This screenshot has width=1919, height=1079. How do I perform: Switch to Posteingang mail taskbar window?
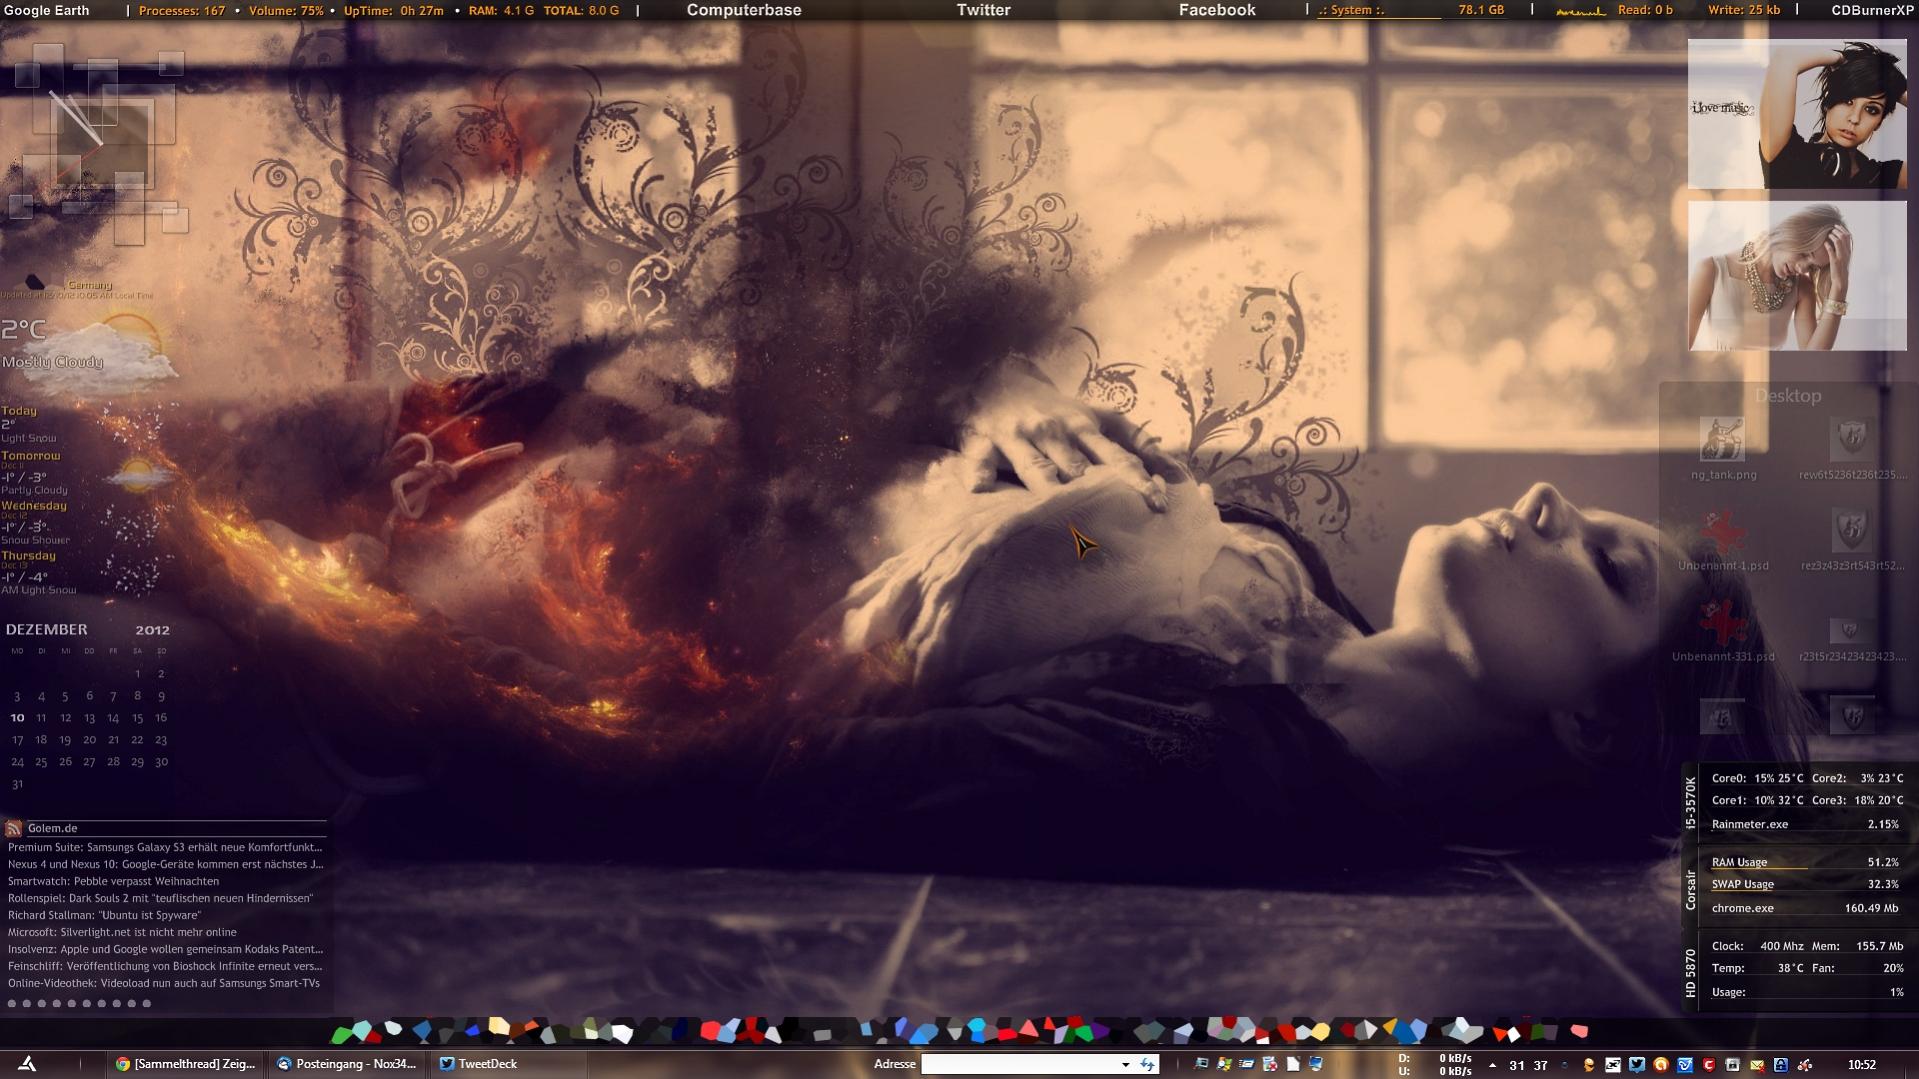click(346, 1064)
